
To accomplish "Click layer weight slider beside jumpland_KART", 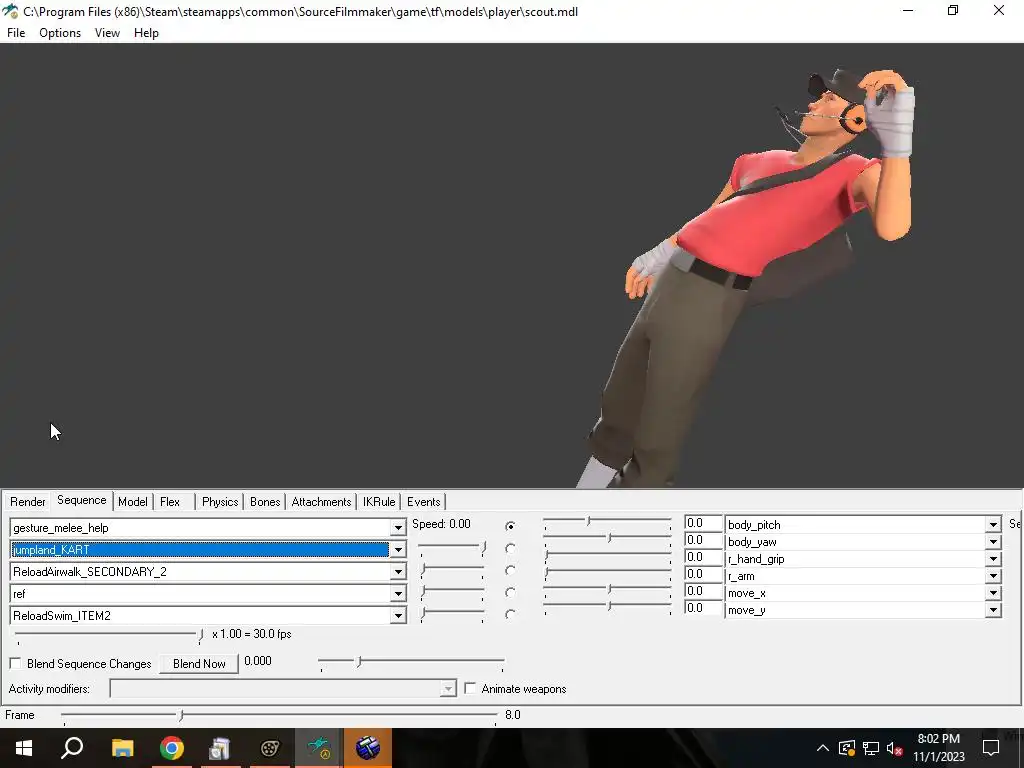I will [x=452, y=549].
